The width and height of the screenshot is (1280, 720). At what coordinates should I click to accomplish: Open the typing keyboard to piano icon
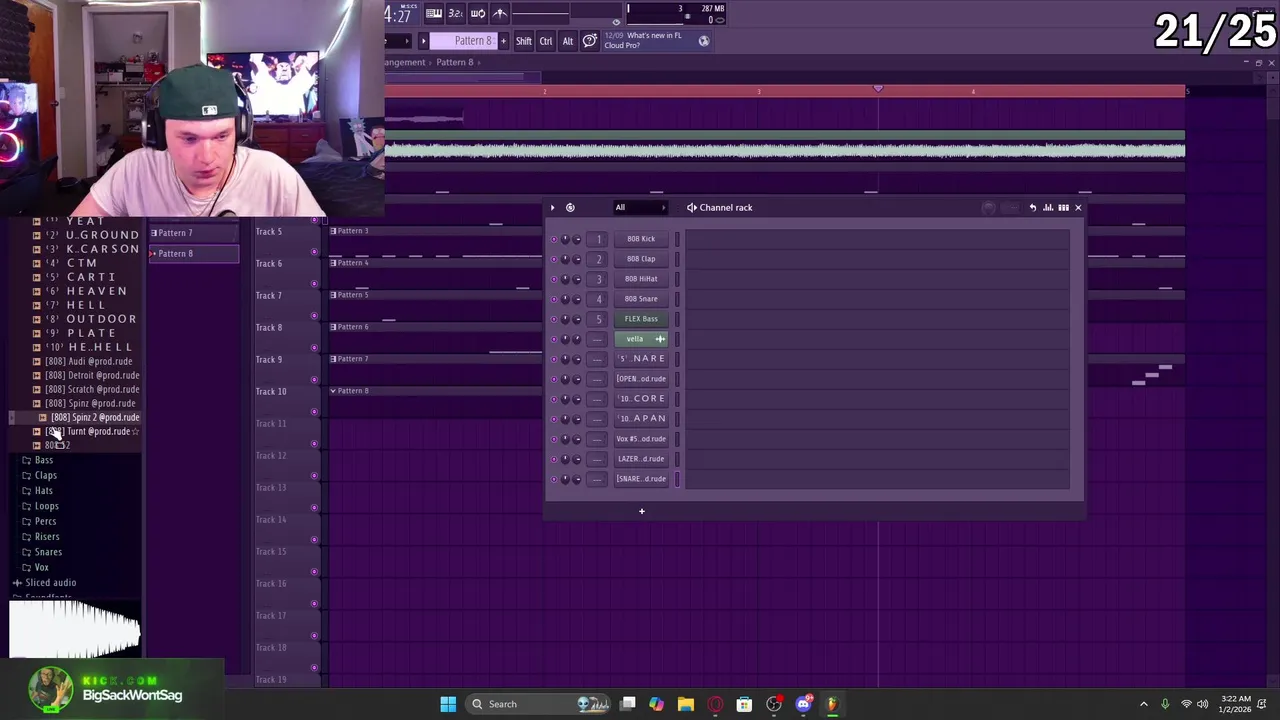coord(434,13)
